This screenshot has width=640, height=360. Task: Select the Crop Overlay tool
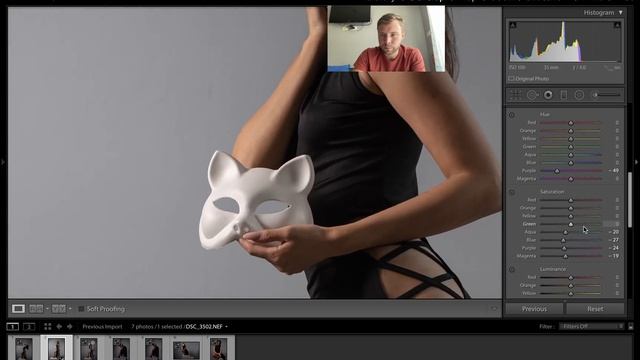(x=516, y=95)
